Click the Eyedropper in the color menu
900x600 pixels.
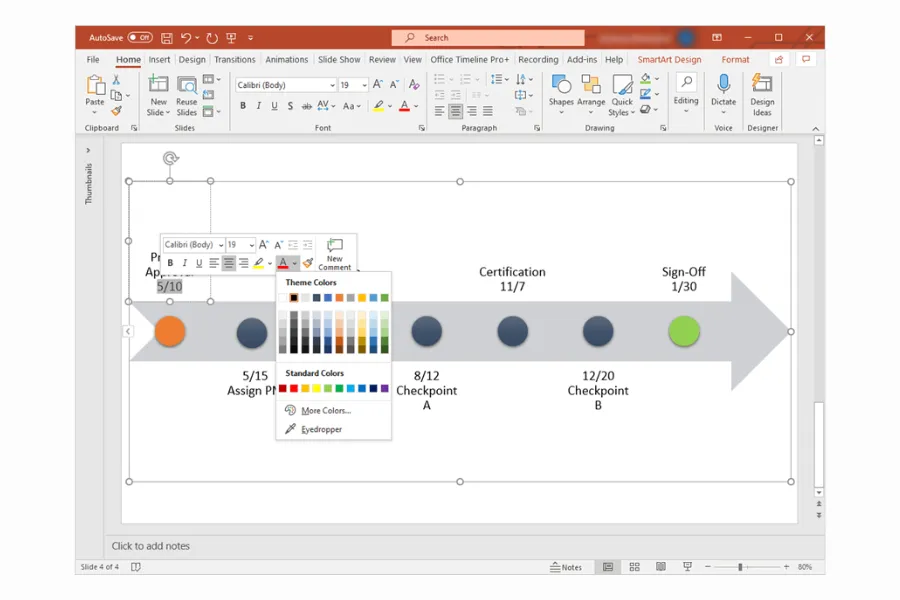[x=320, y=428]
